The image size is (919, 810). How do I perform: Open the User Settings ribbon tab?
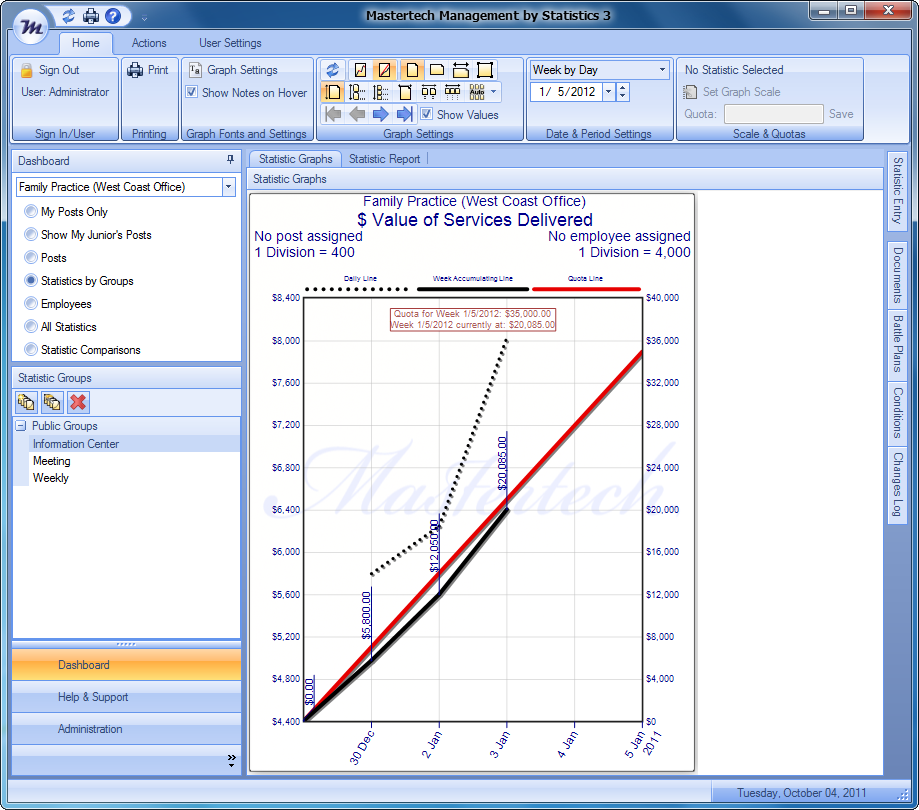coord(230,43)
